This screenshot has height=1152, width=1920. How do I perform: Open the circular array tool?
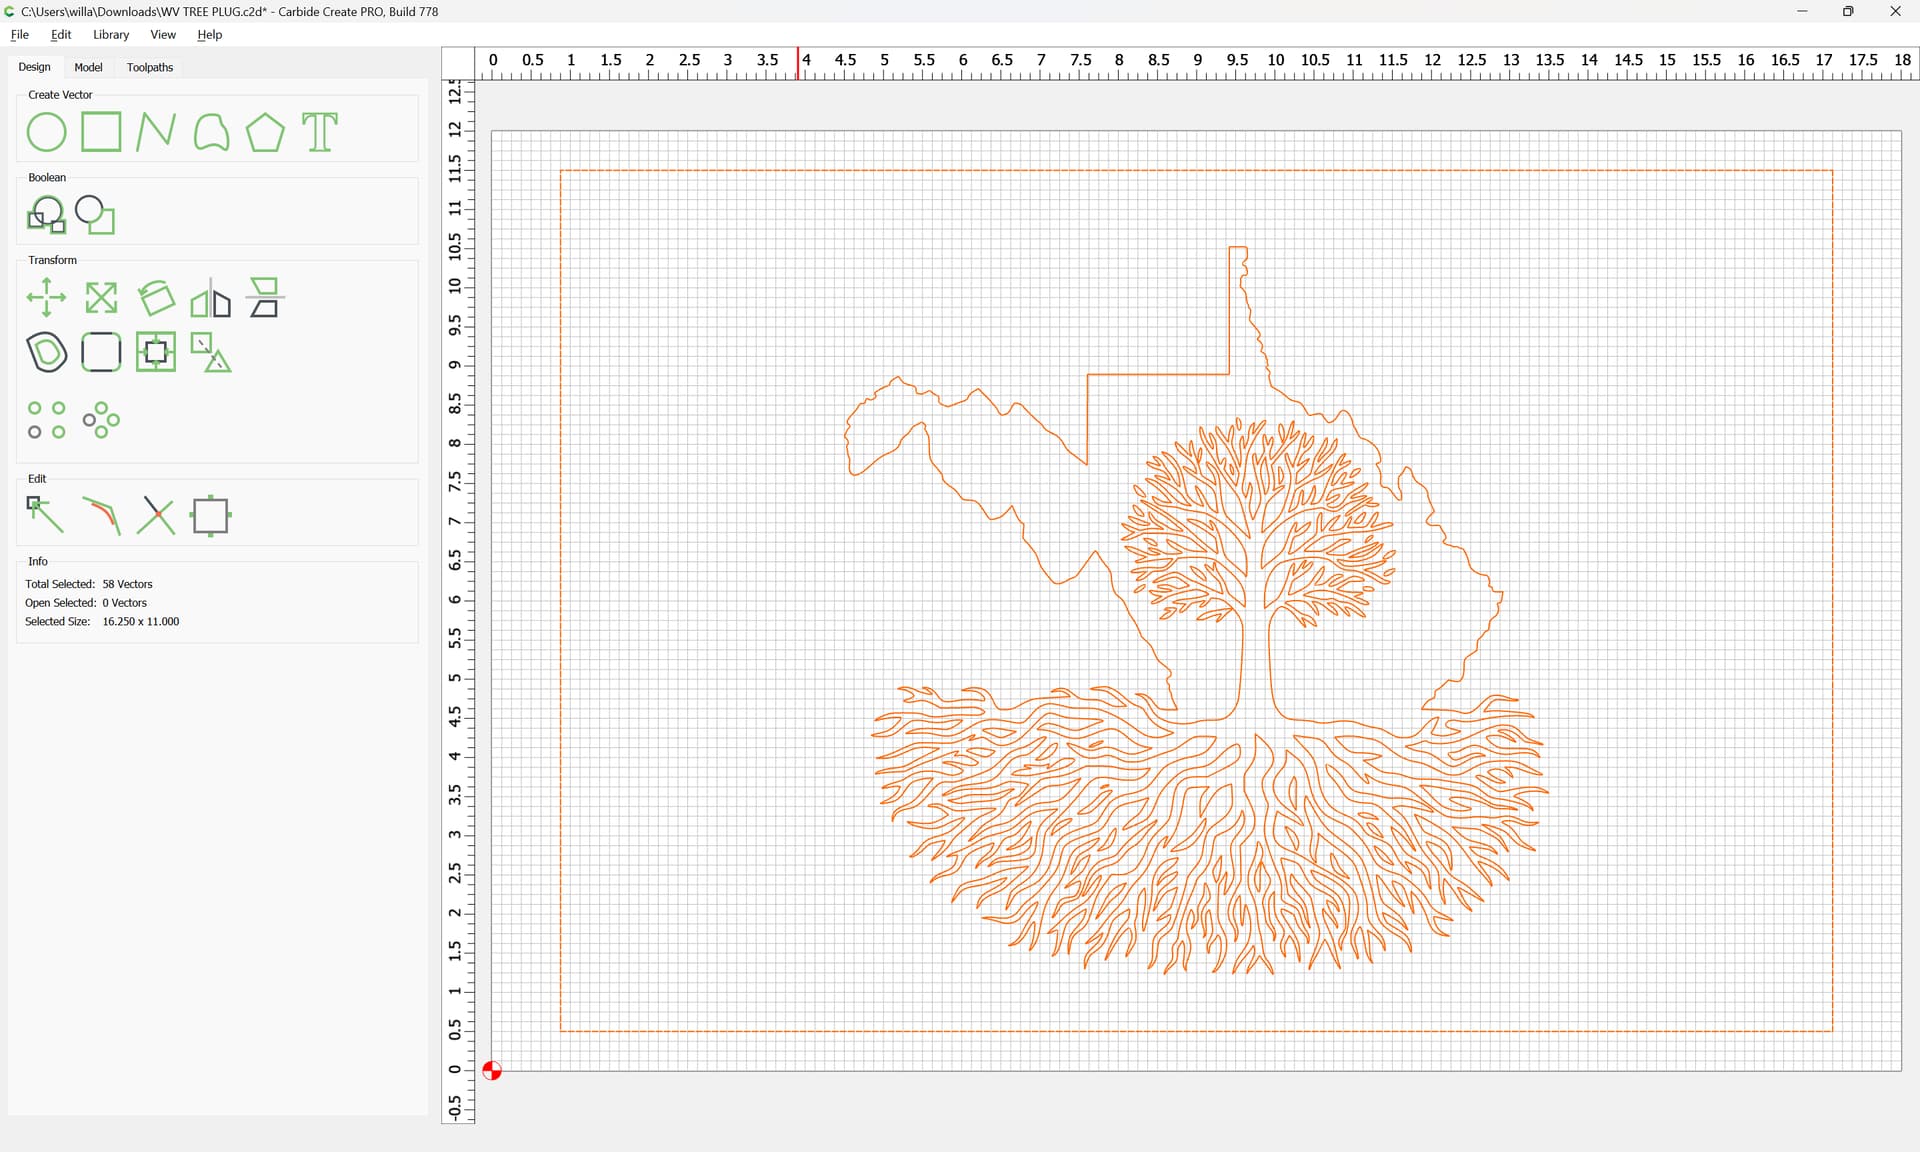pos(101,420)
